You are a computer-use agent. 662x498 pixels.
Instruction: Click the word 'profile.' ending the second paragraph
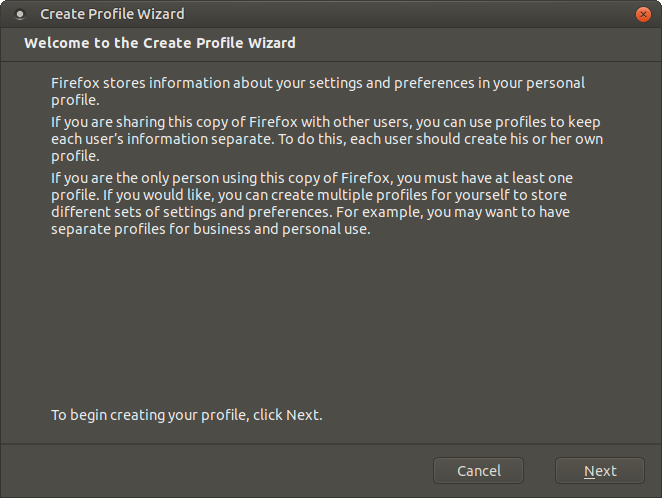(x=75, y=157)
